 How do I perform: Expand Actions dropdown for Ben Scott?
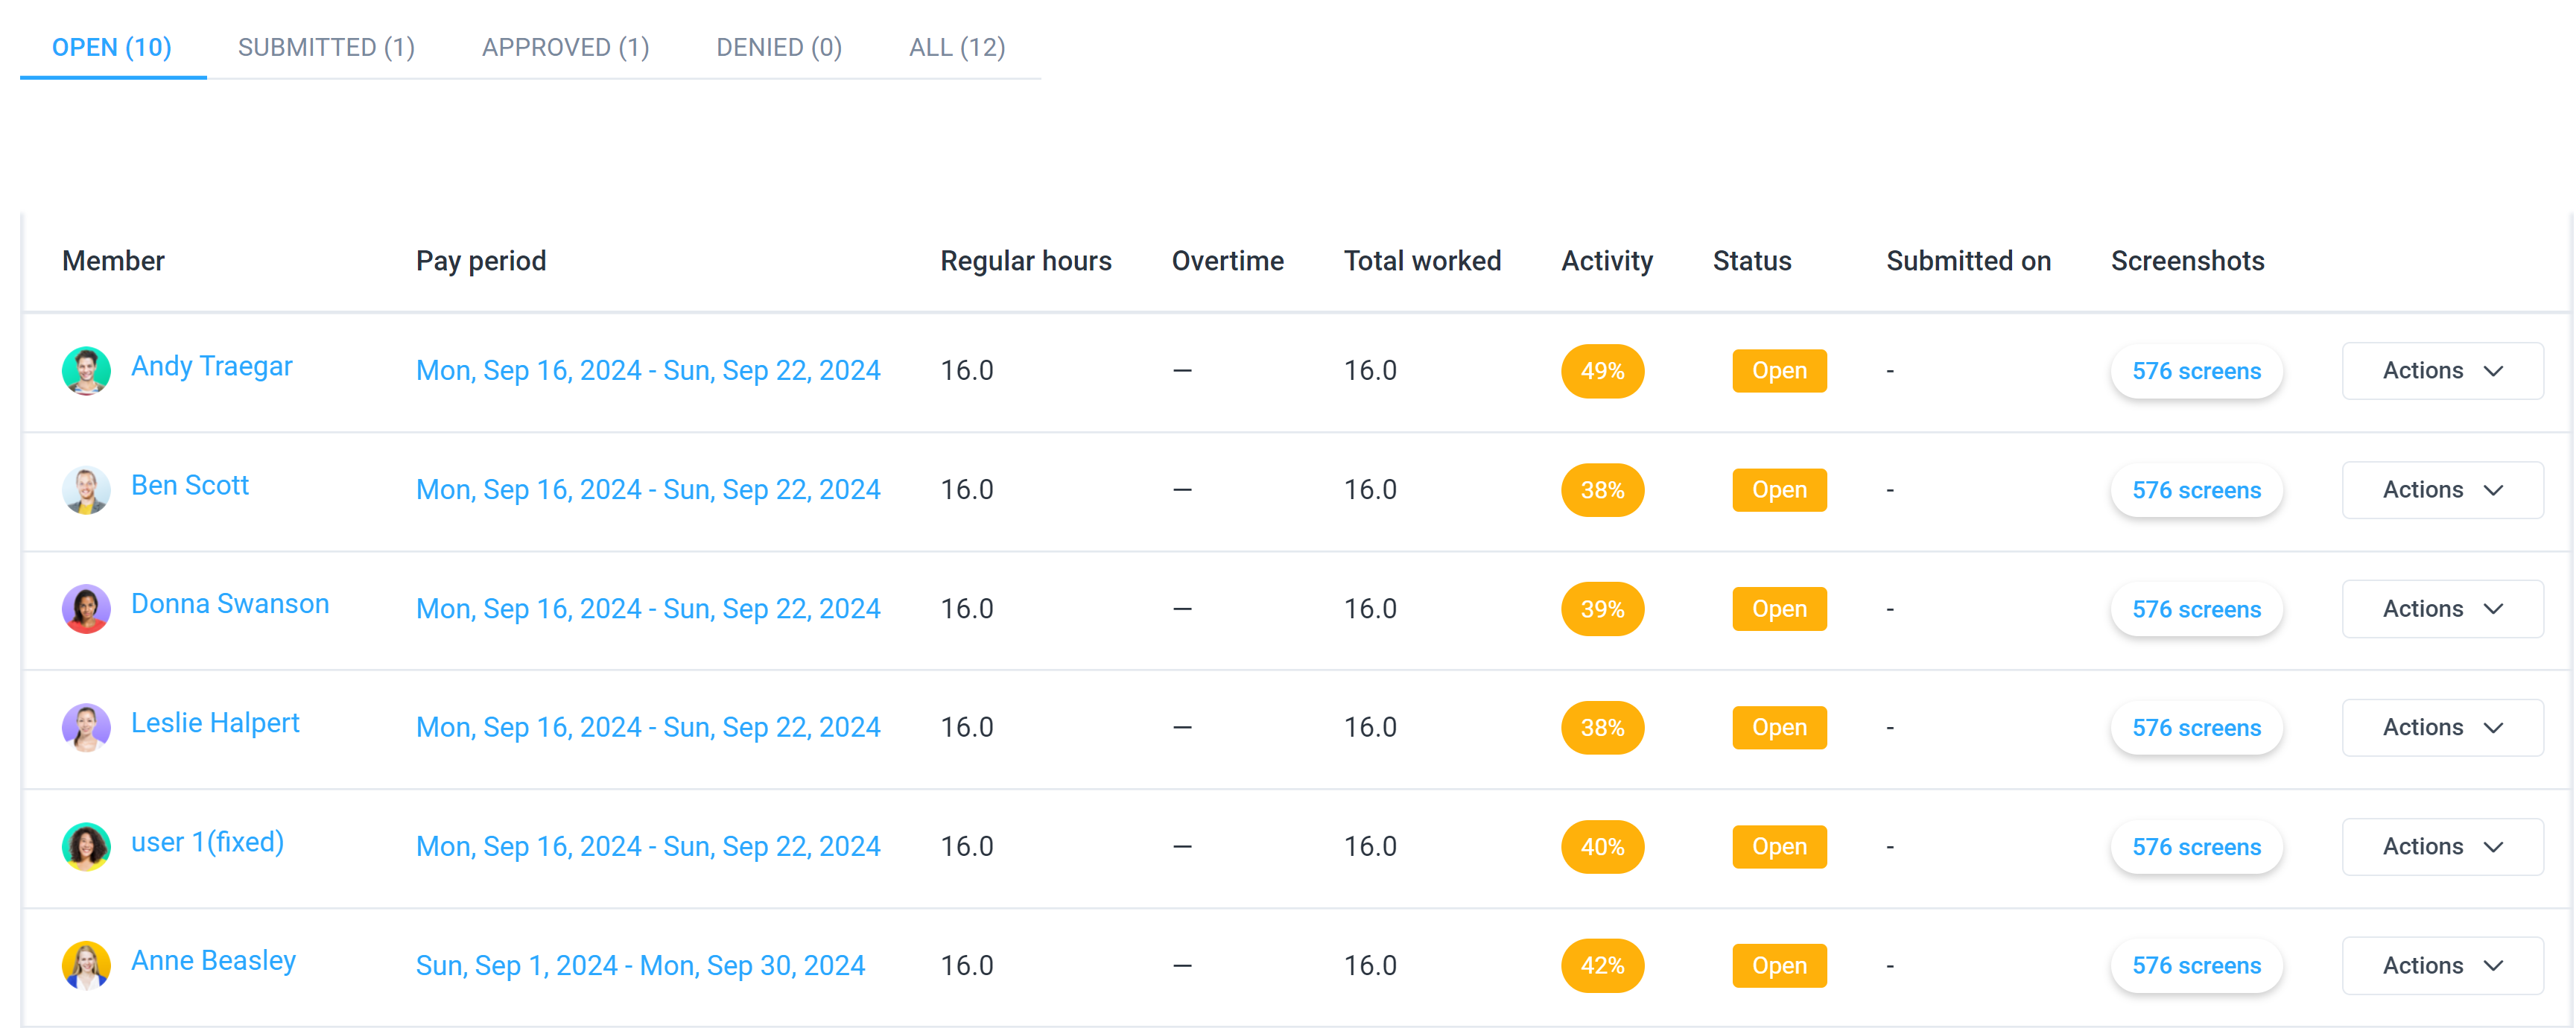pyautogui.click(x=2442, y=490)
